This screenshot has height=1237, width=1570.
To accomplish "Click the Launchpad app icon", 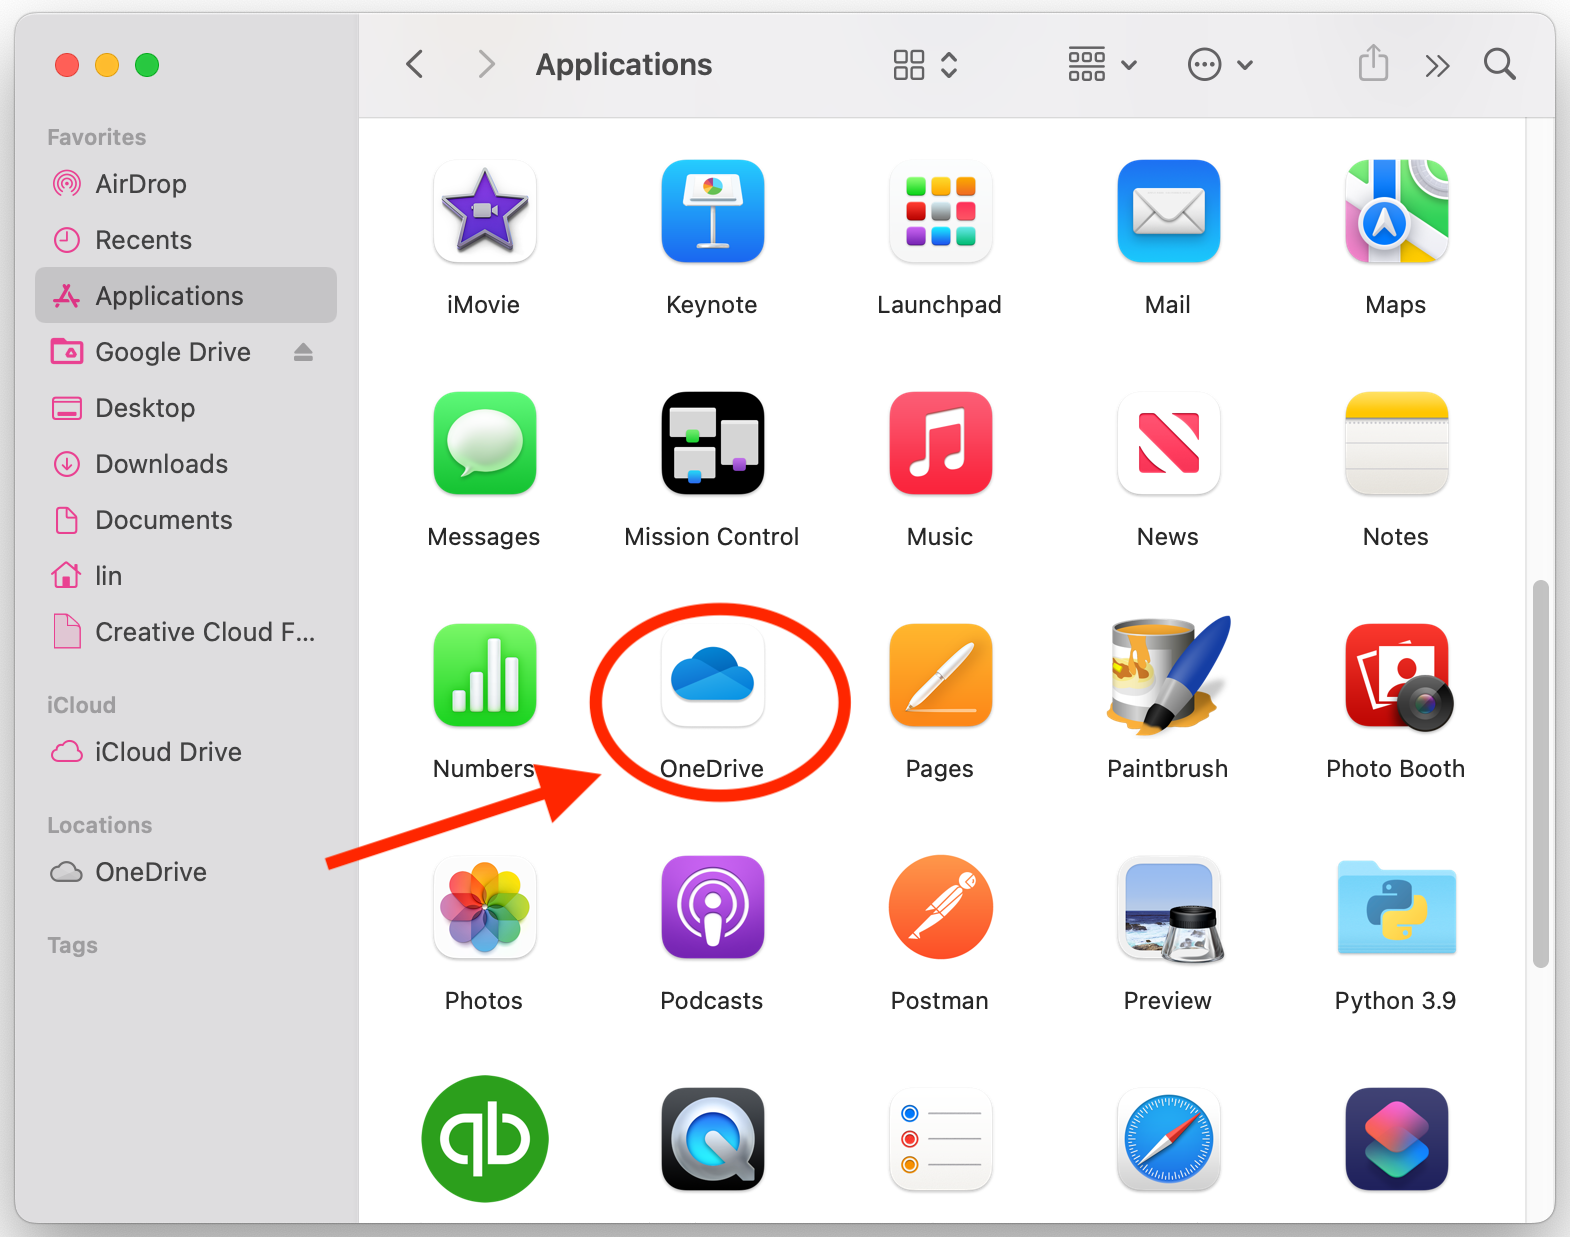I will click(941, 211).
